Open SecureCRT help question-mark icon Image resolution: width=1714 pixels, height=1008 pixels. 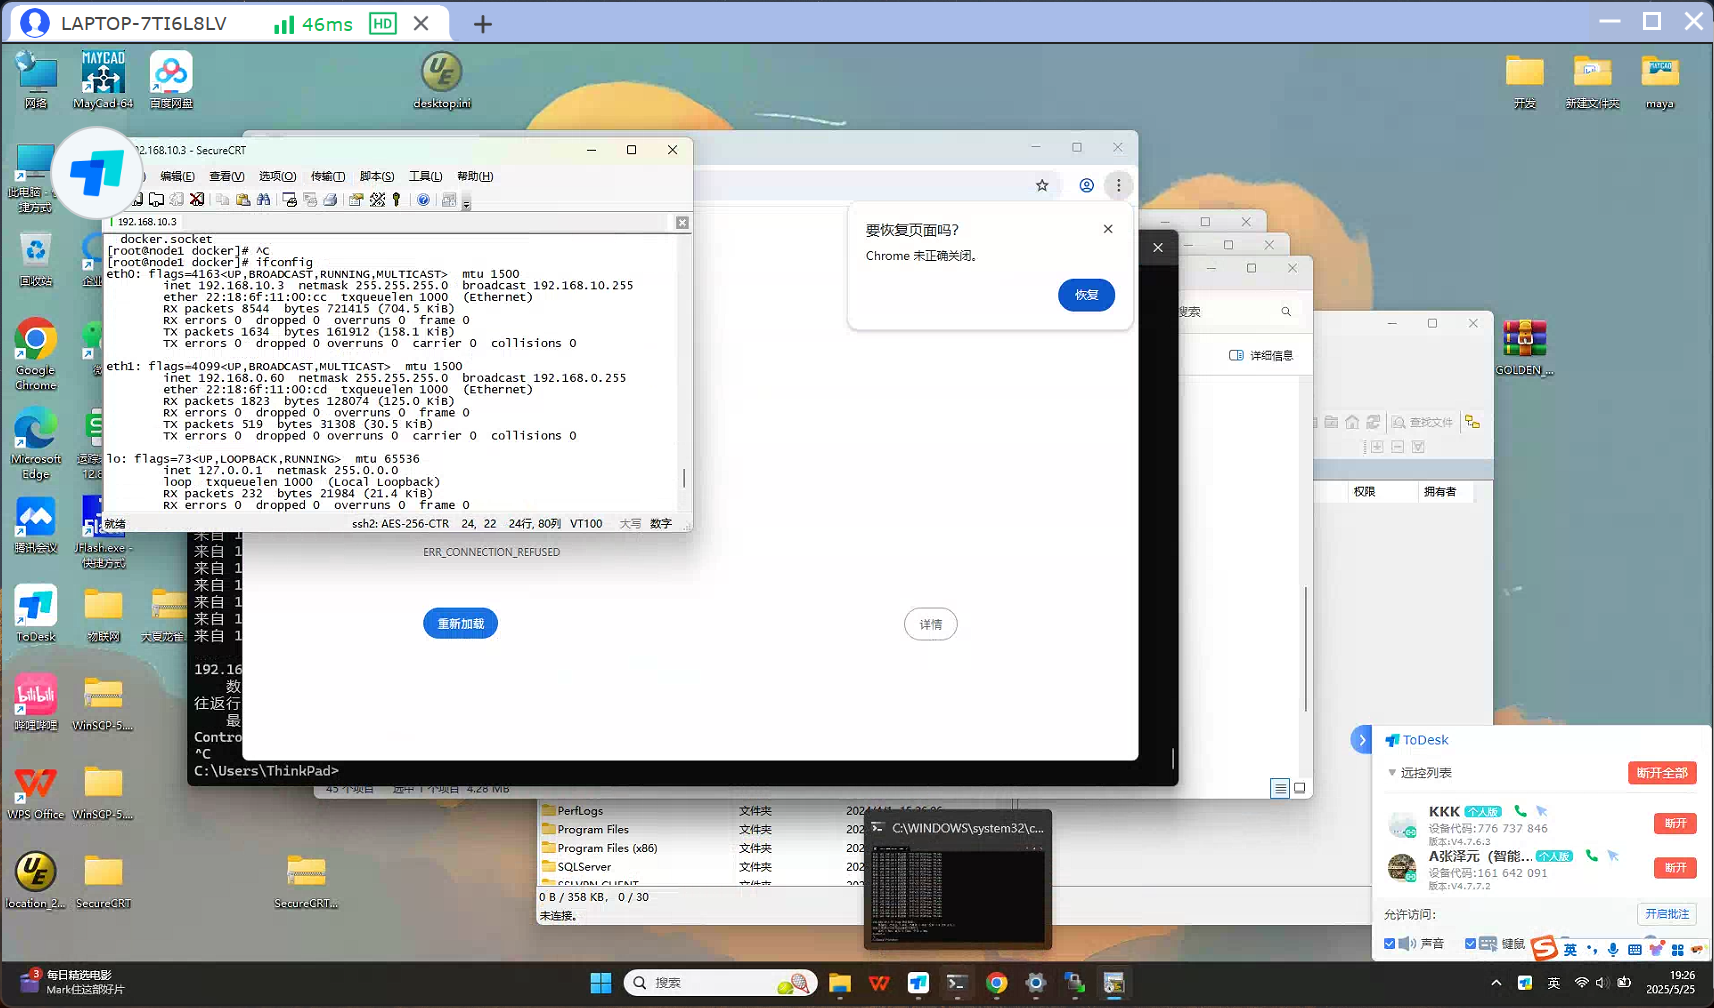coord(424,200)
